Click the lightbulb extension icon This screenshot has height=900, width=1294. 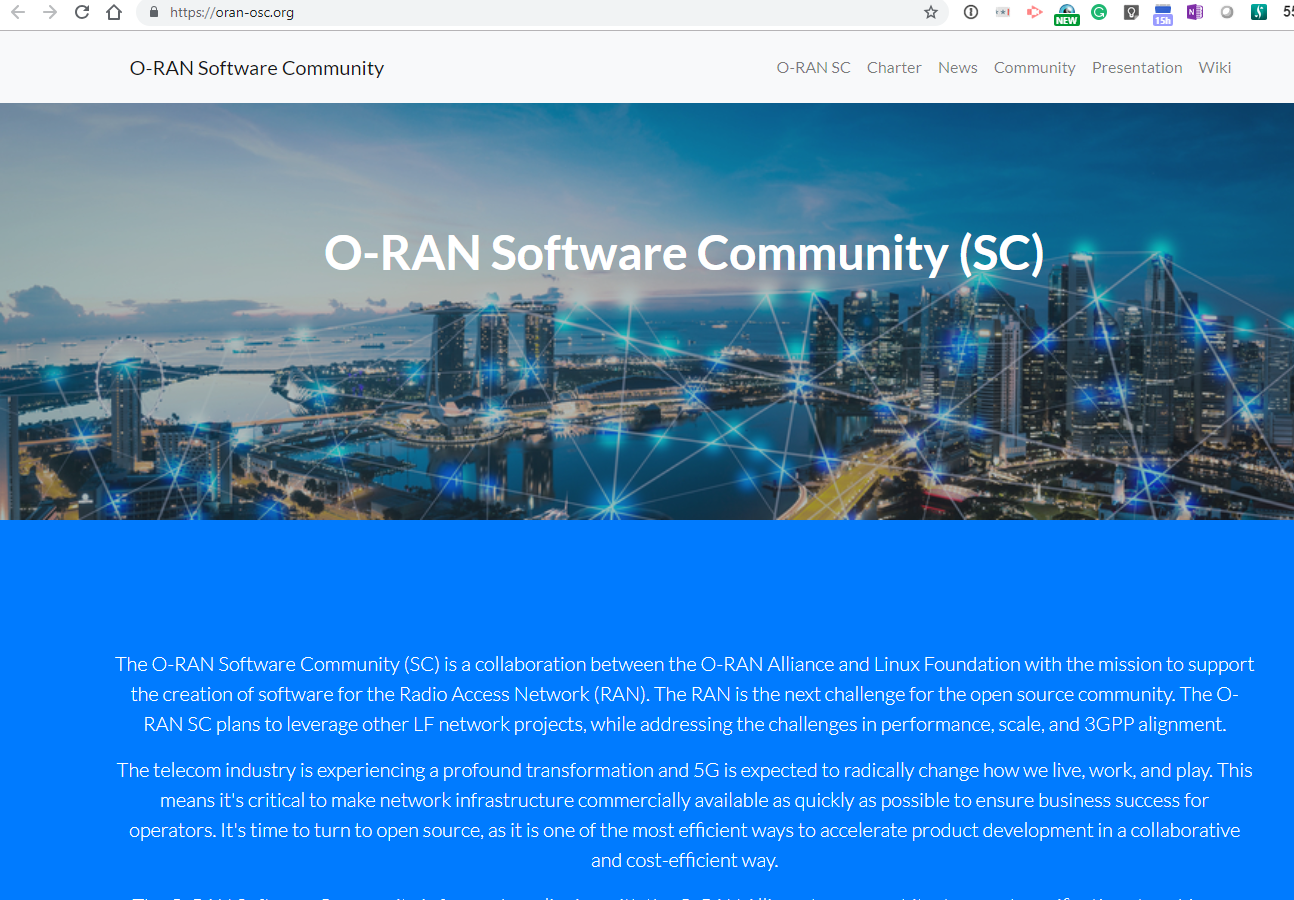pyautogui.click(x=1131, y=12)
